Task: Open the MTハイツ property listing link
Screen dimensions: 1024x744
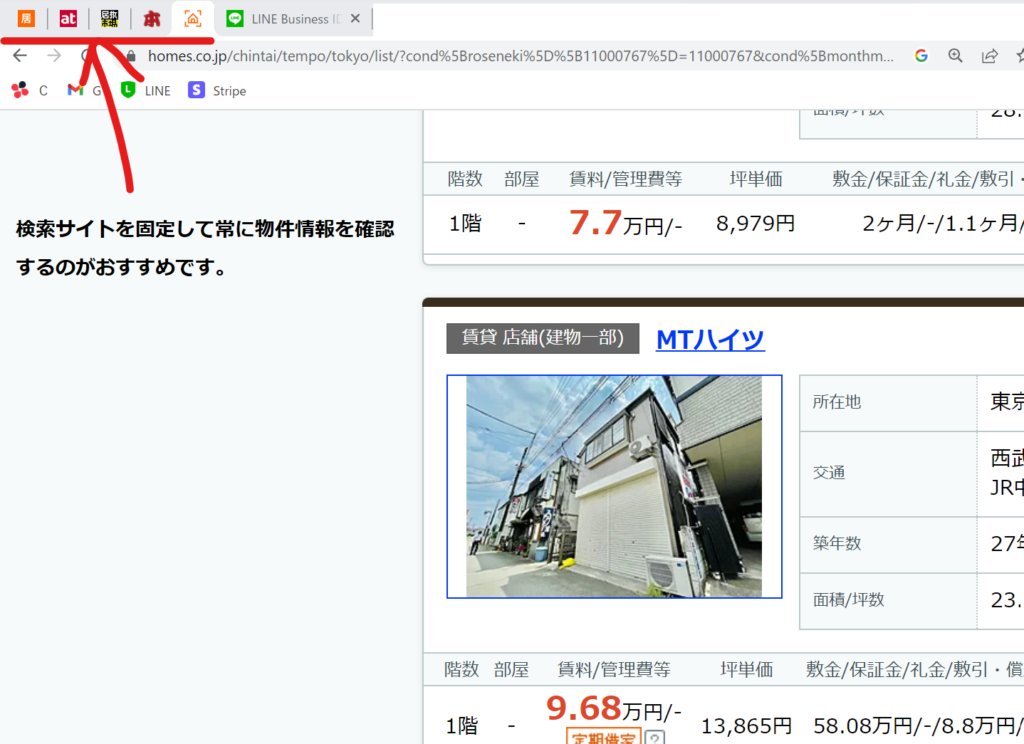Action: coord(710,339)
